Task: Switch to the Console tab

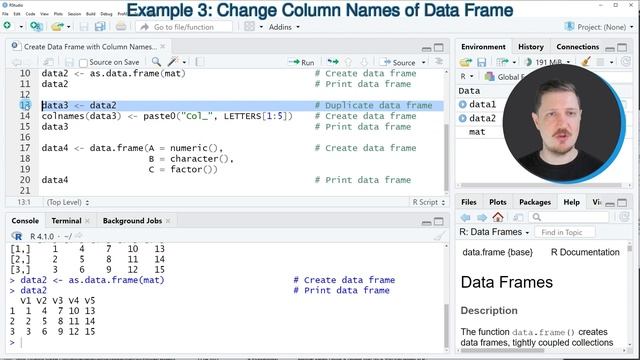Action: 25,221
